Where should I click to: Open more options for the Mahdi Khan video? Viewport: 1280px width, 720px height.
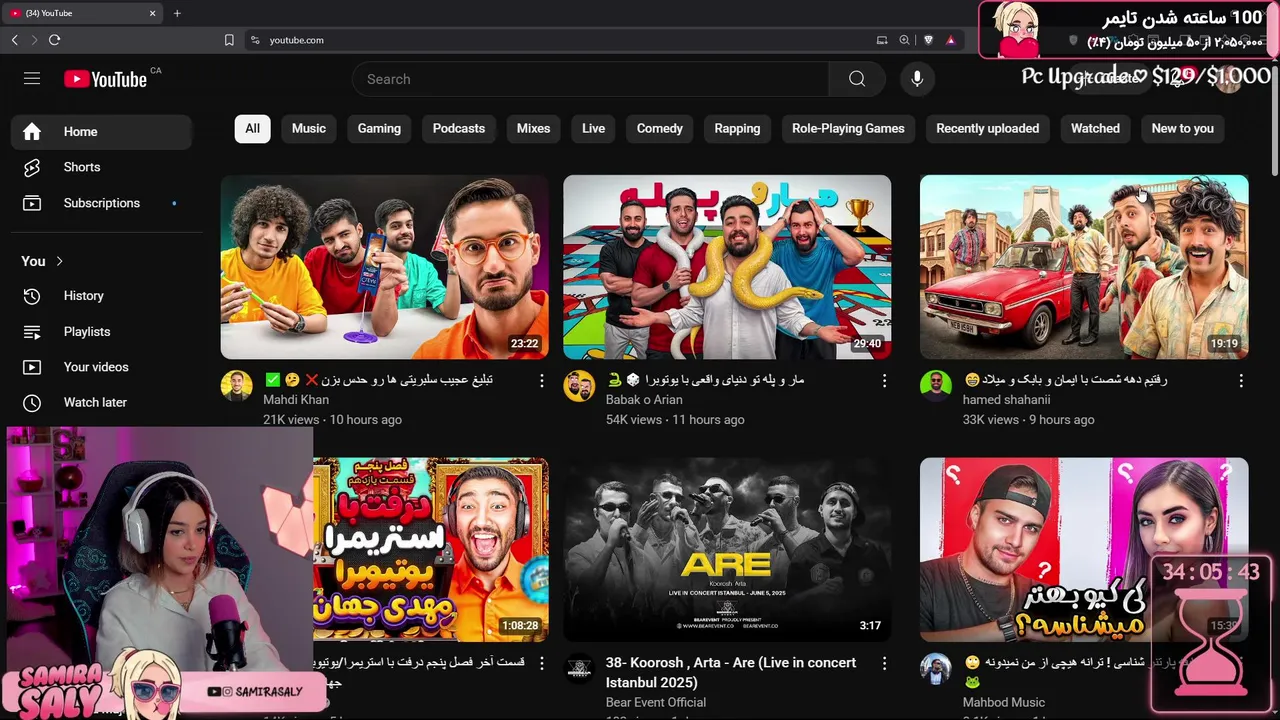(x=542, y=381)
